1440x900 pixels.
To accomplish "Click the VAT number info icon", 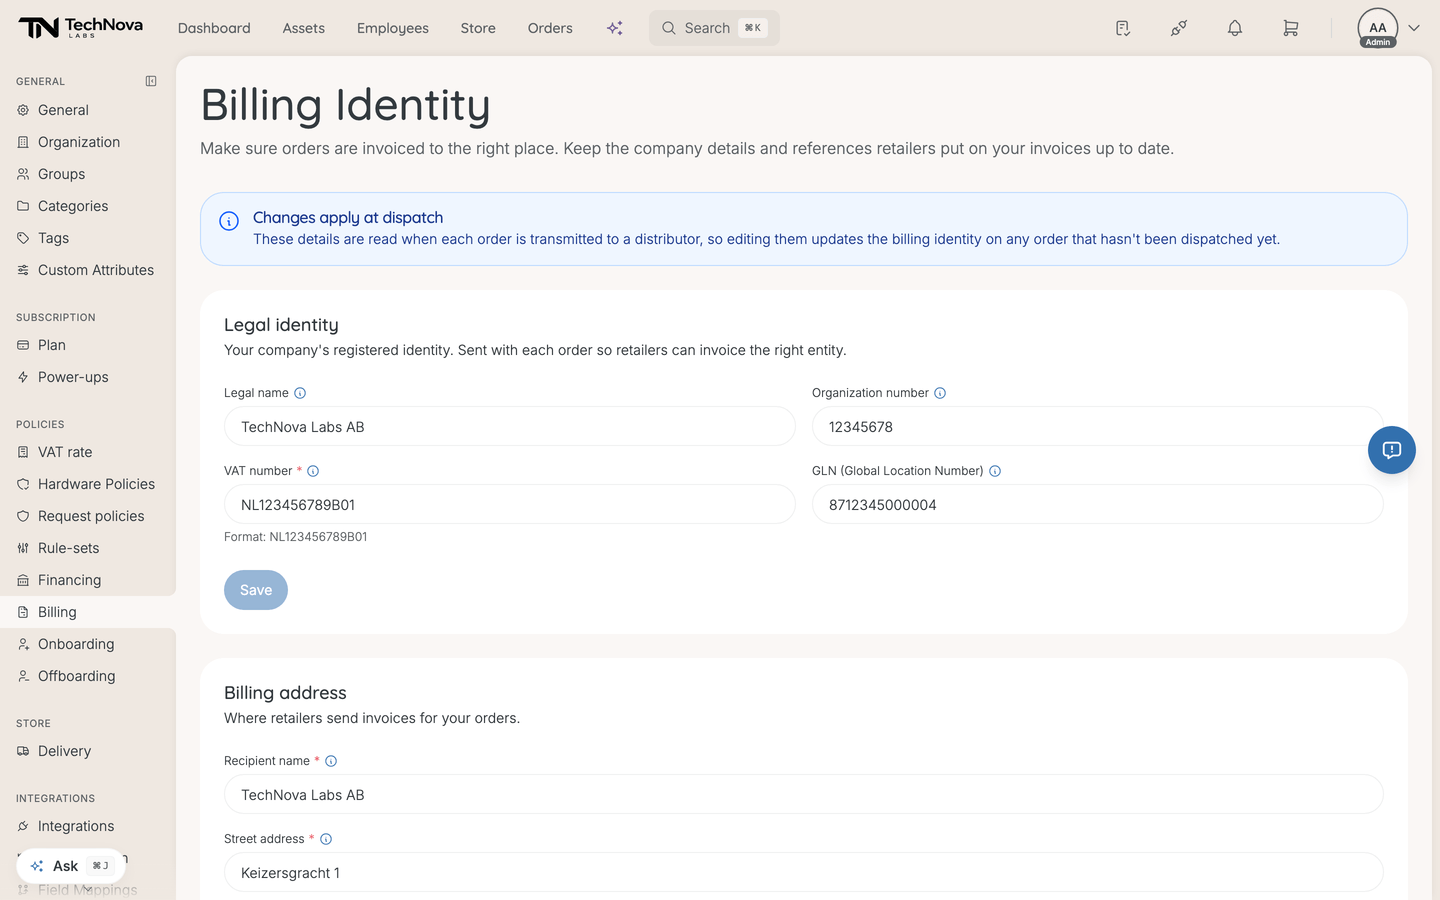I will point(313,471).
